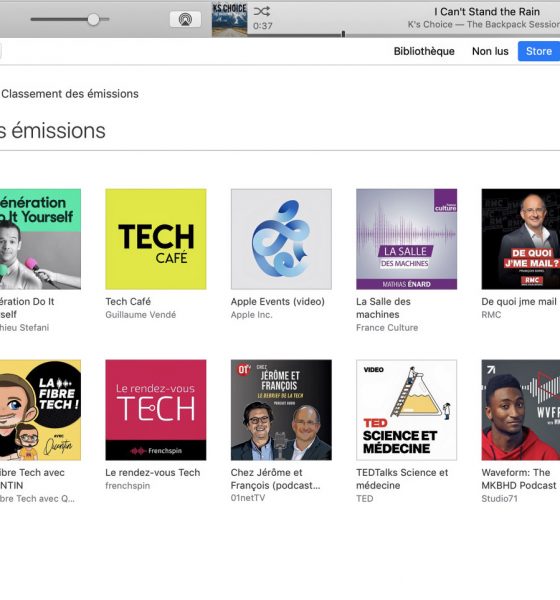This screenshot has height=600, width=560.
Task: Click the playback progress bar marker
Action: [343, 34]
